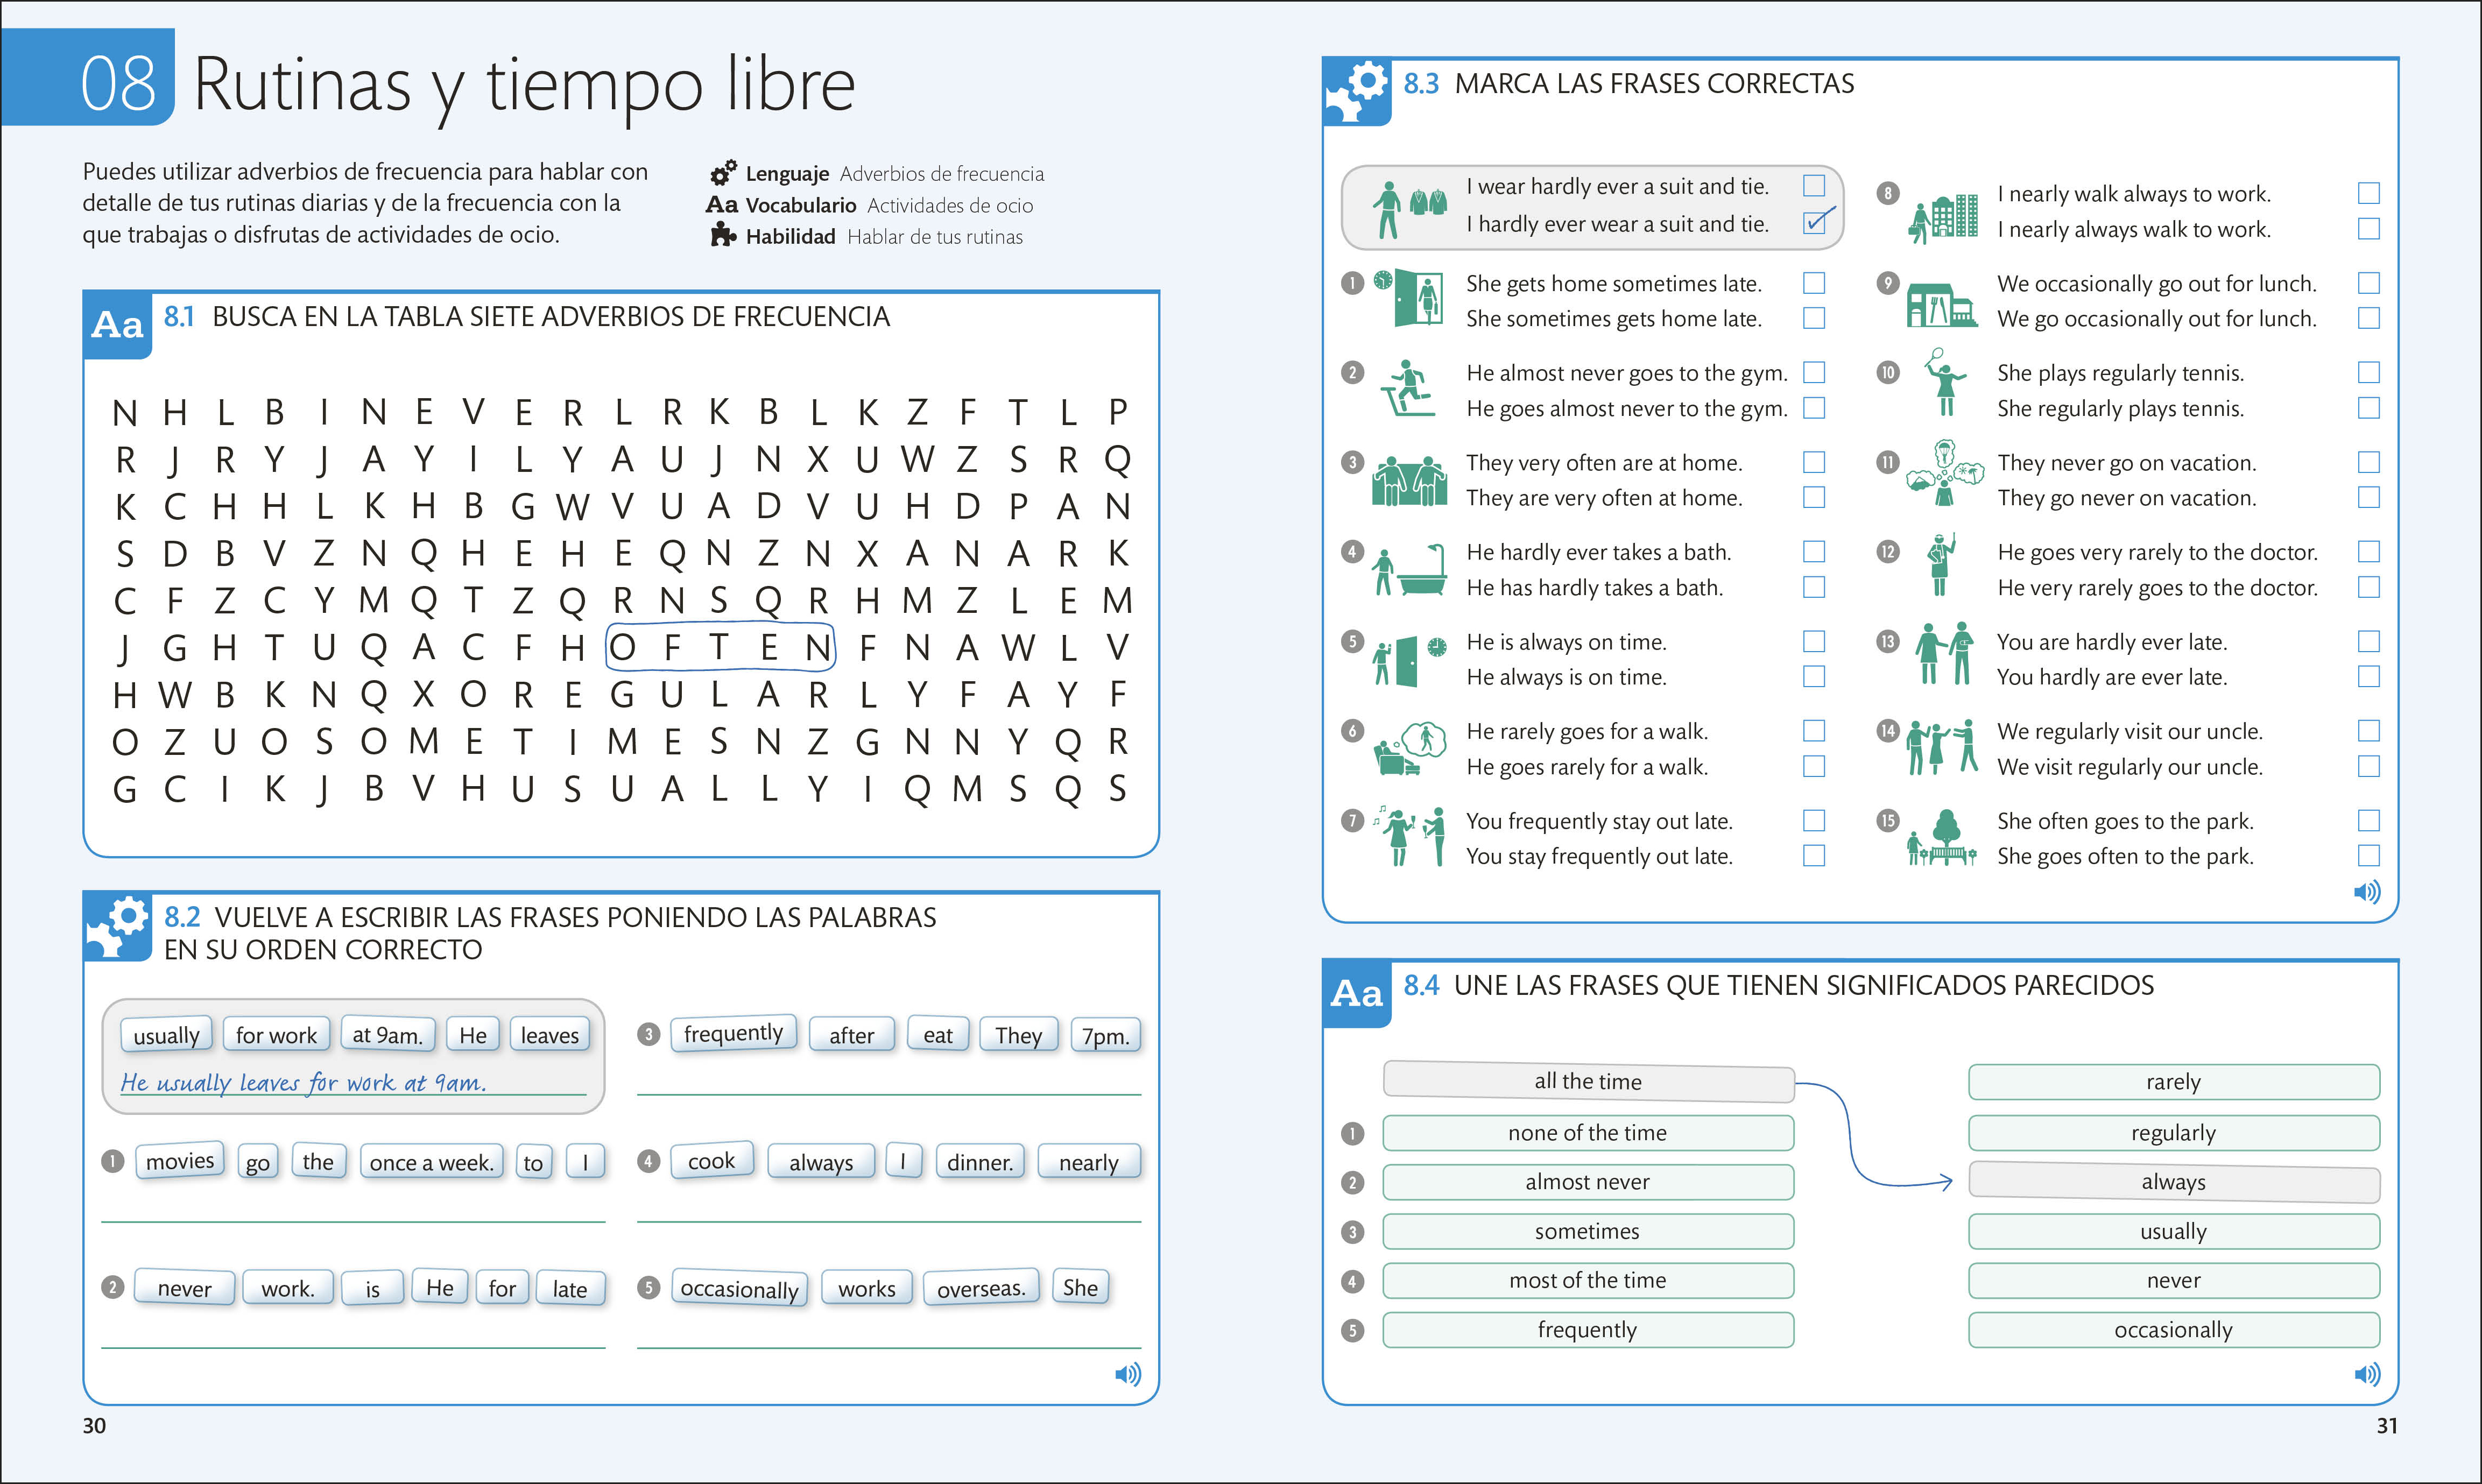
Task: Click the dancing people icon for sentence 7
Action: [x=1409, y=836]
